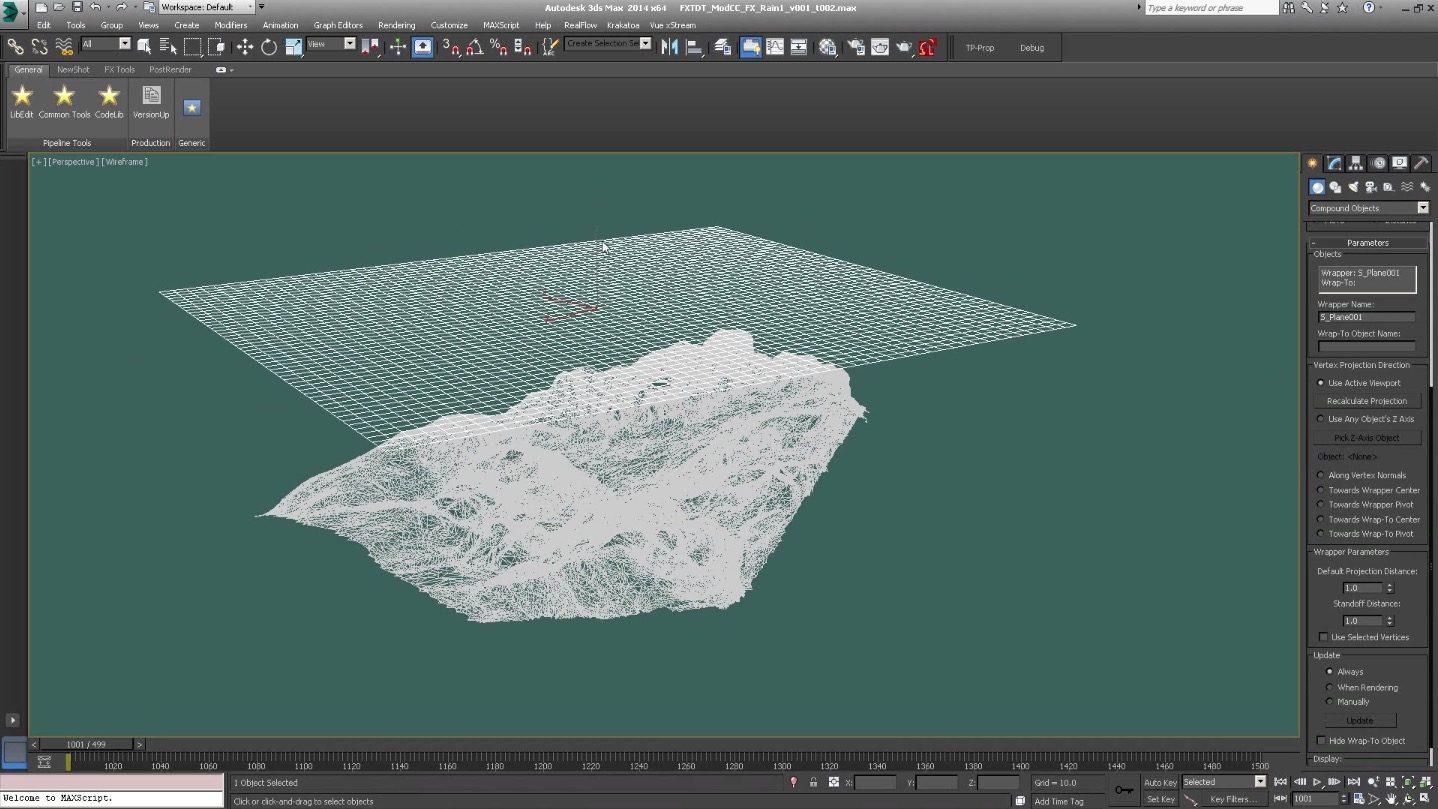Select the Rectangular Selection Region tool

(x=192, y=46)
